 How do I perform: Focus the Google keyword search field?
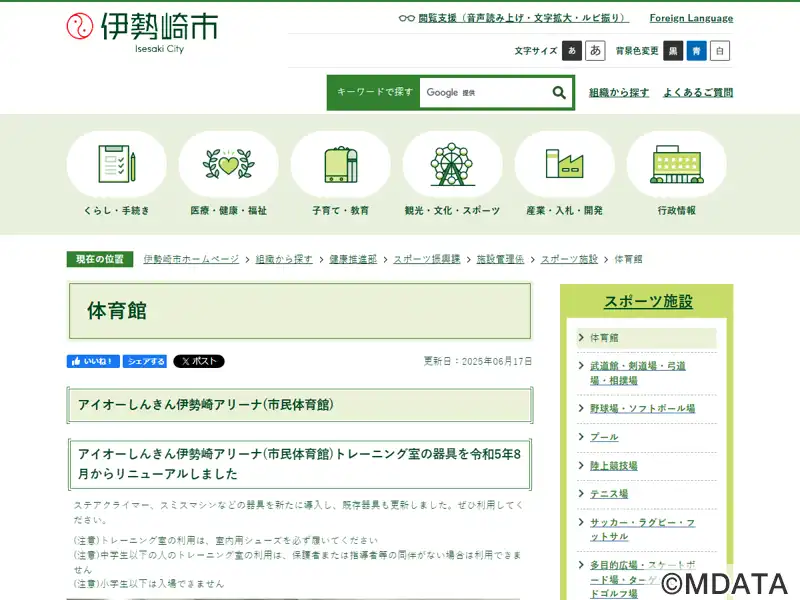click(483, 93)
